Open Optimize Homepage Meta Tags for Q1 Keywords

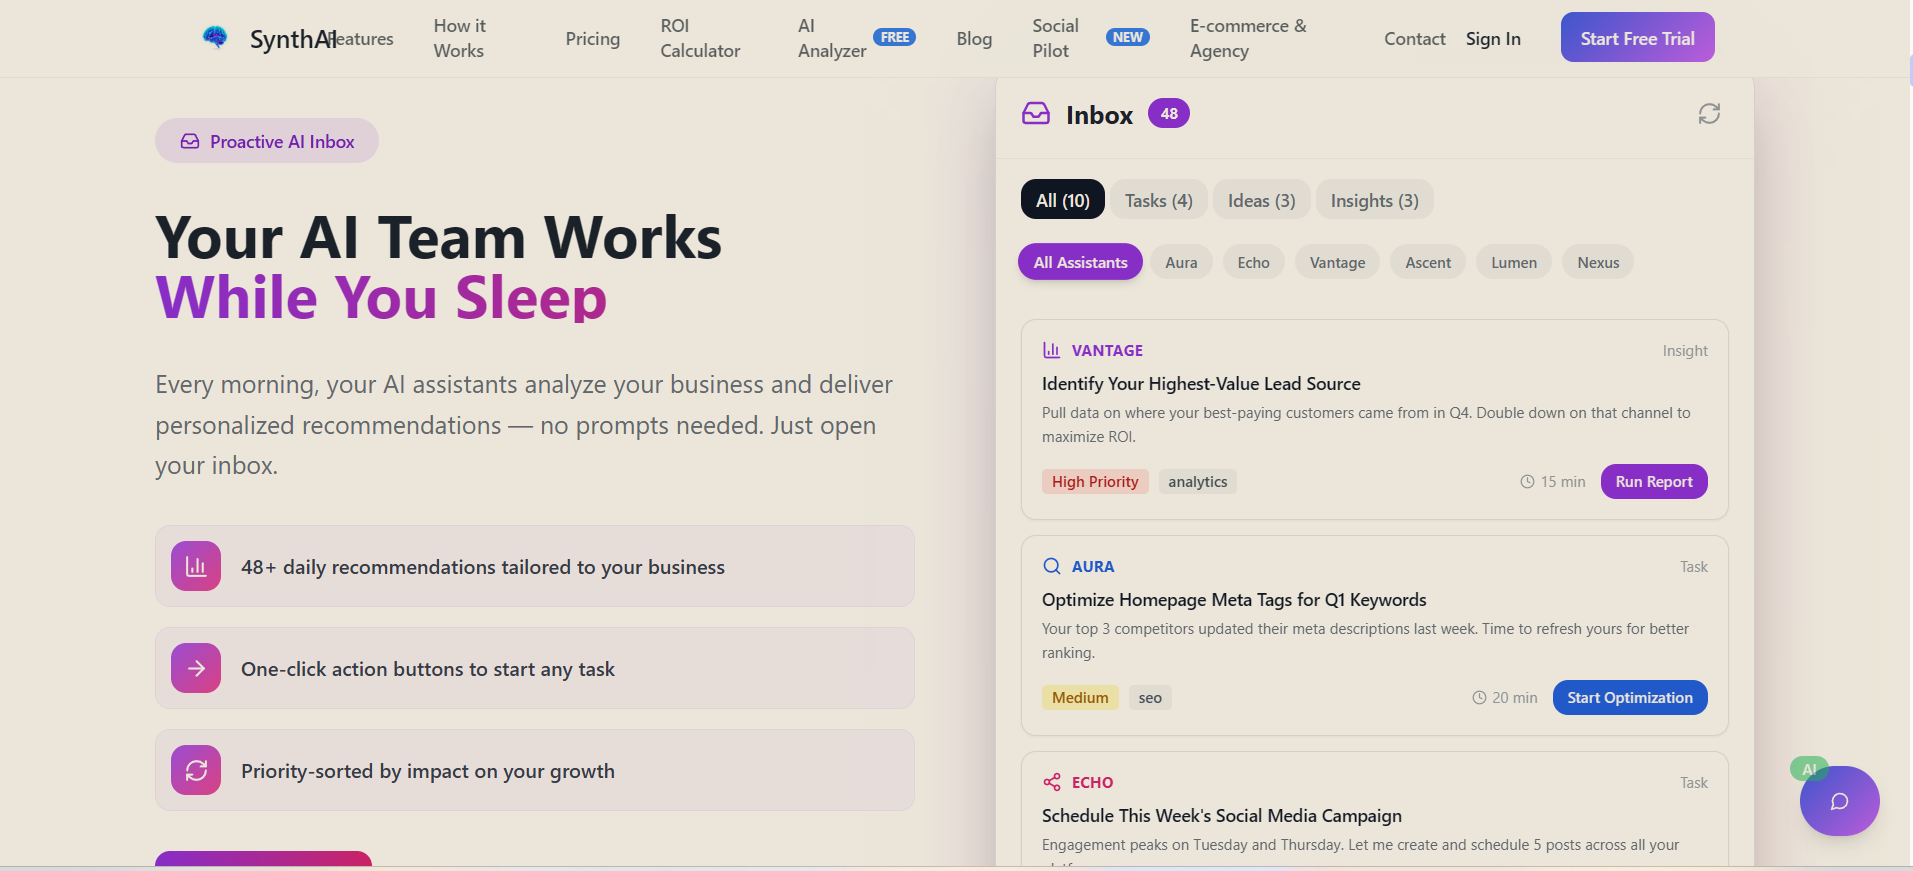point(1234,600)
